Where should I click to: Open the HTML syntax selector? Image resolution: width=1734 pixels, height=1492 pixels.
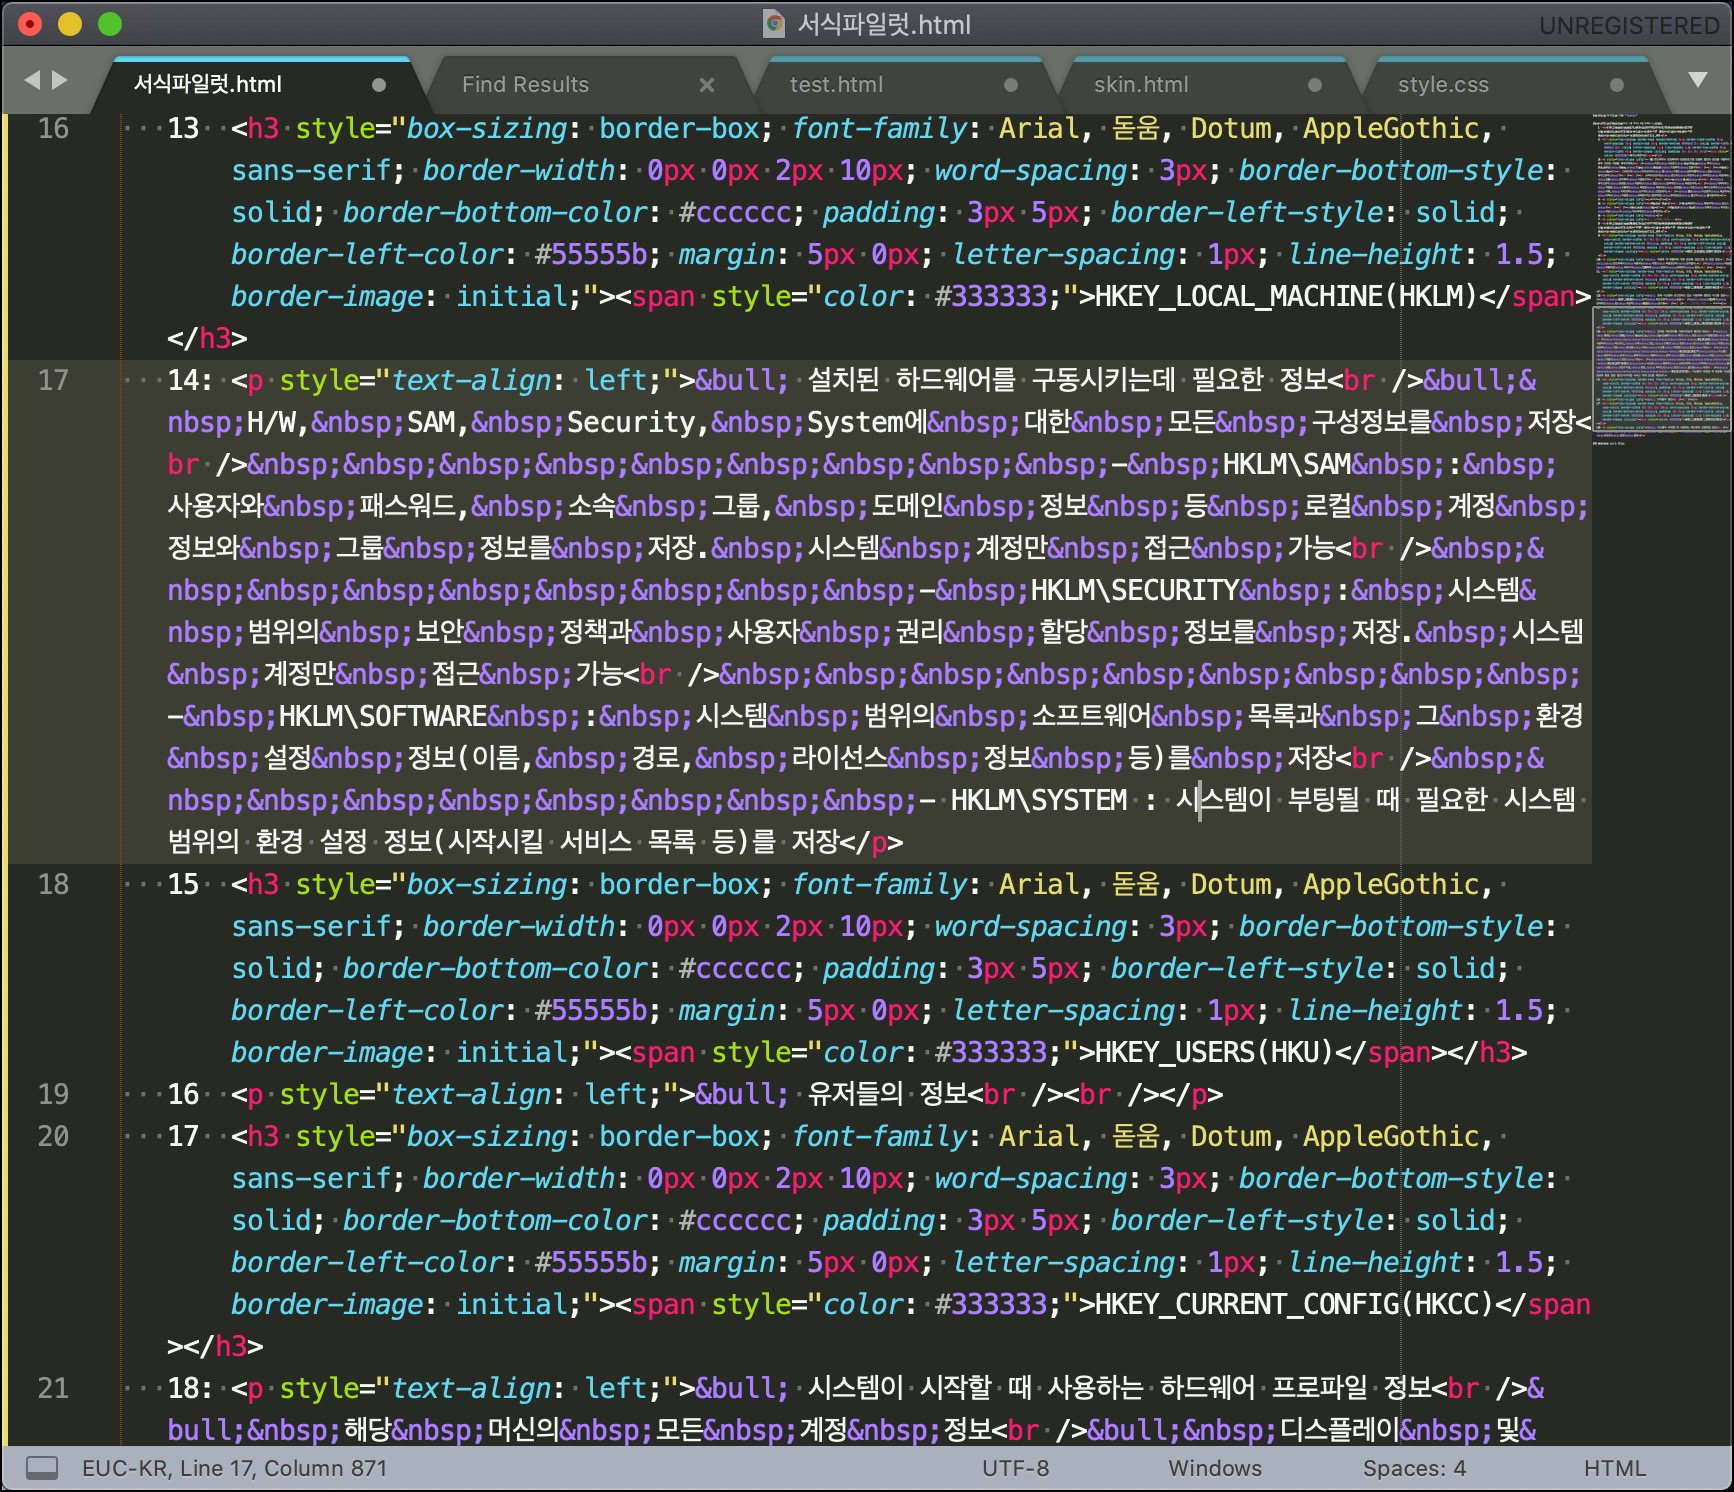point(1614,1468)
